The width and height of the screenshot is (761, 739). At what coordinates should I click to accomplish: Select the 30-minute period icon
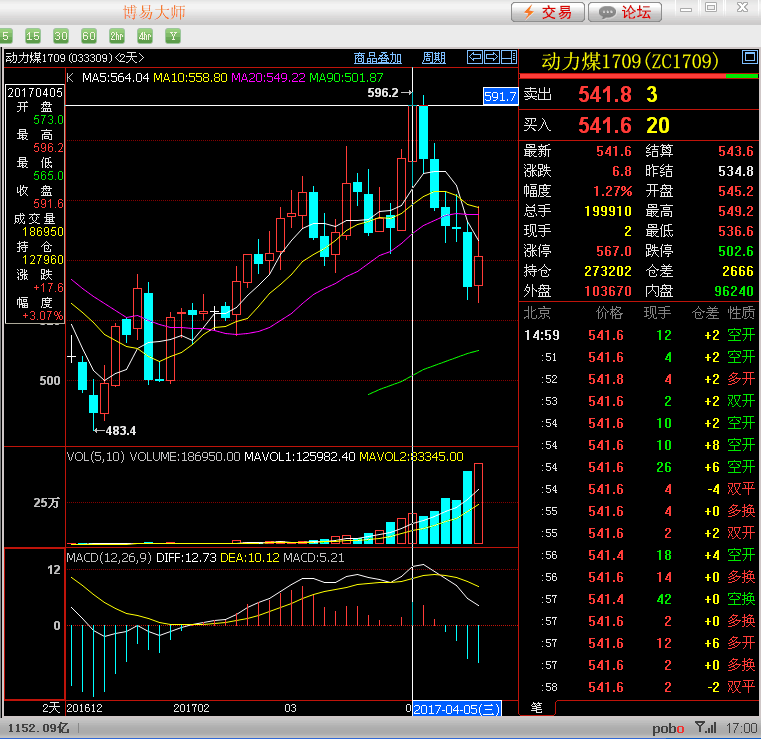61,36
